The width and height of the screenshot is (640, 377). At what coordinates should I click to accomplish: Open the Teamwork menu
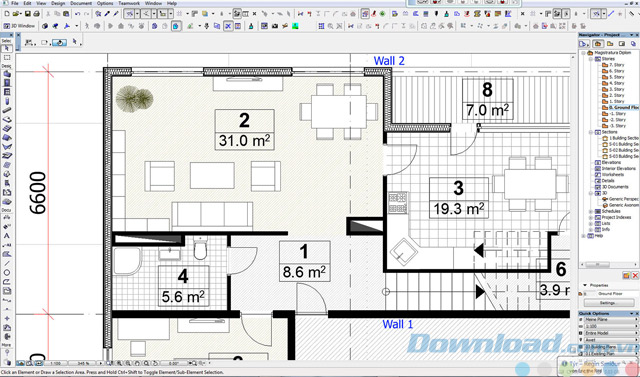(129, 3)
